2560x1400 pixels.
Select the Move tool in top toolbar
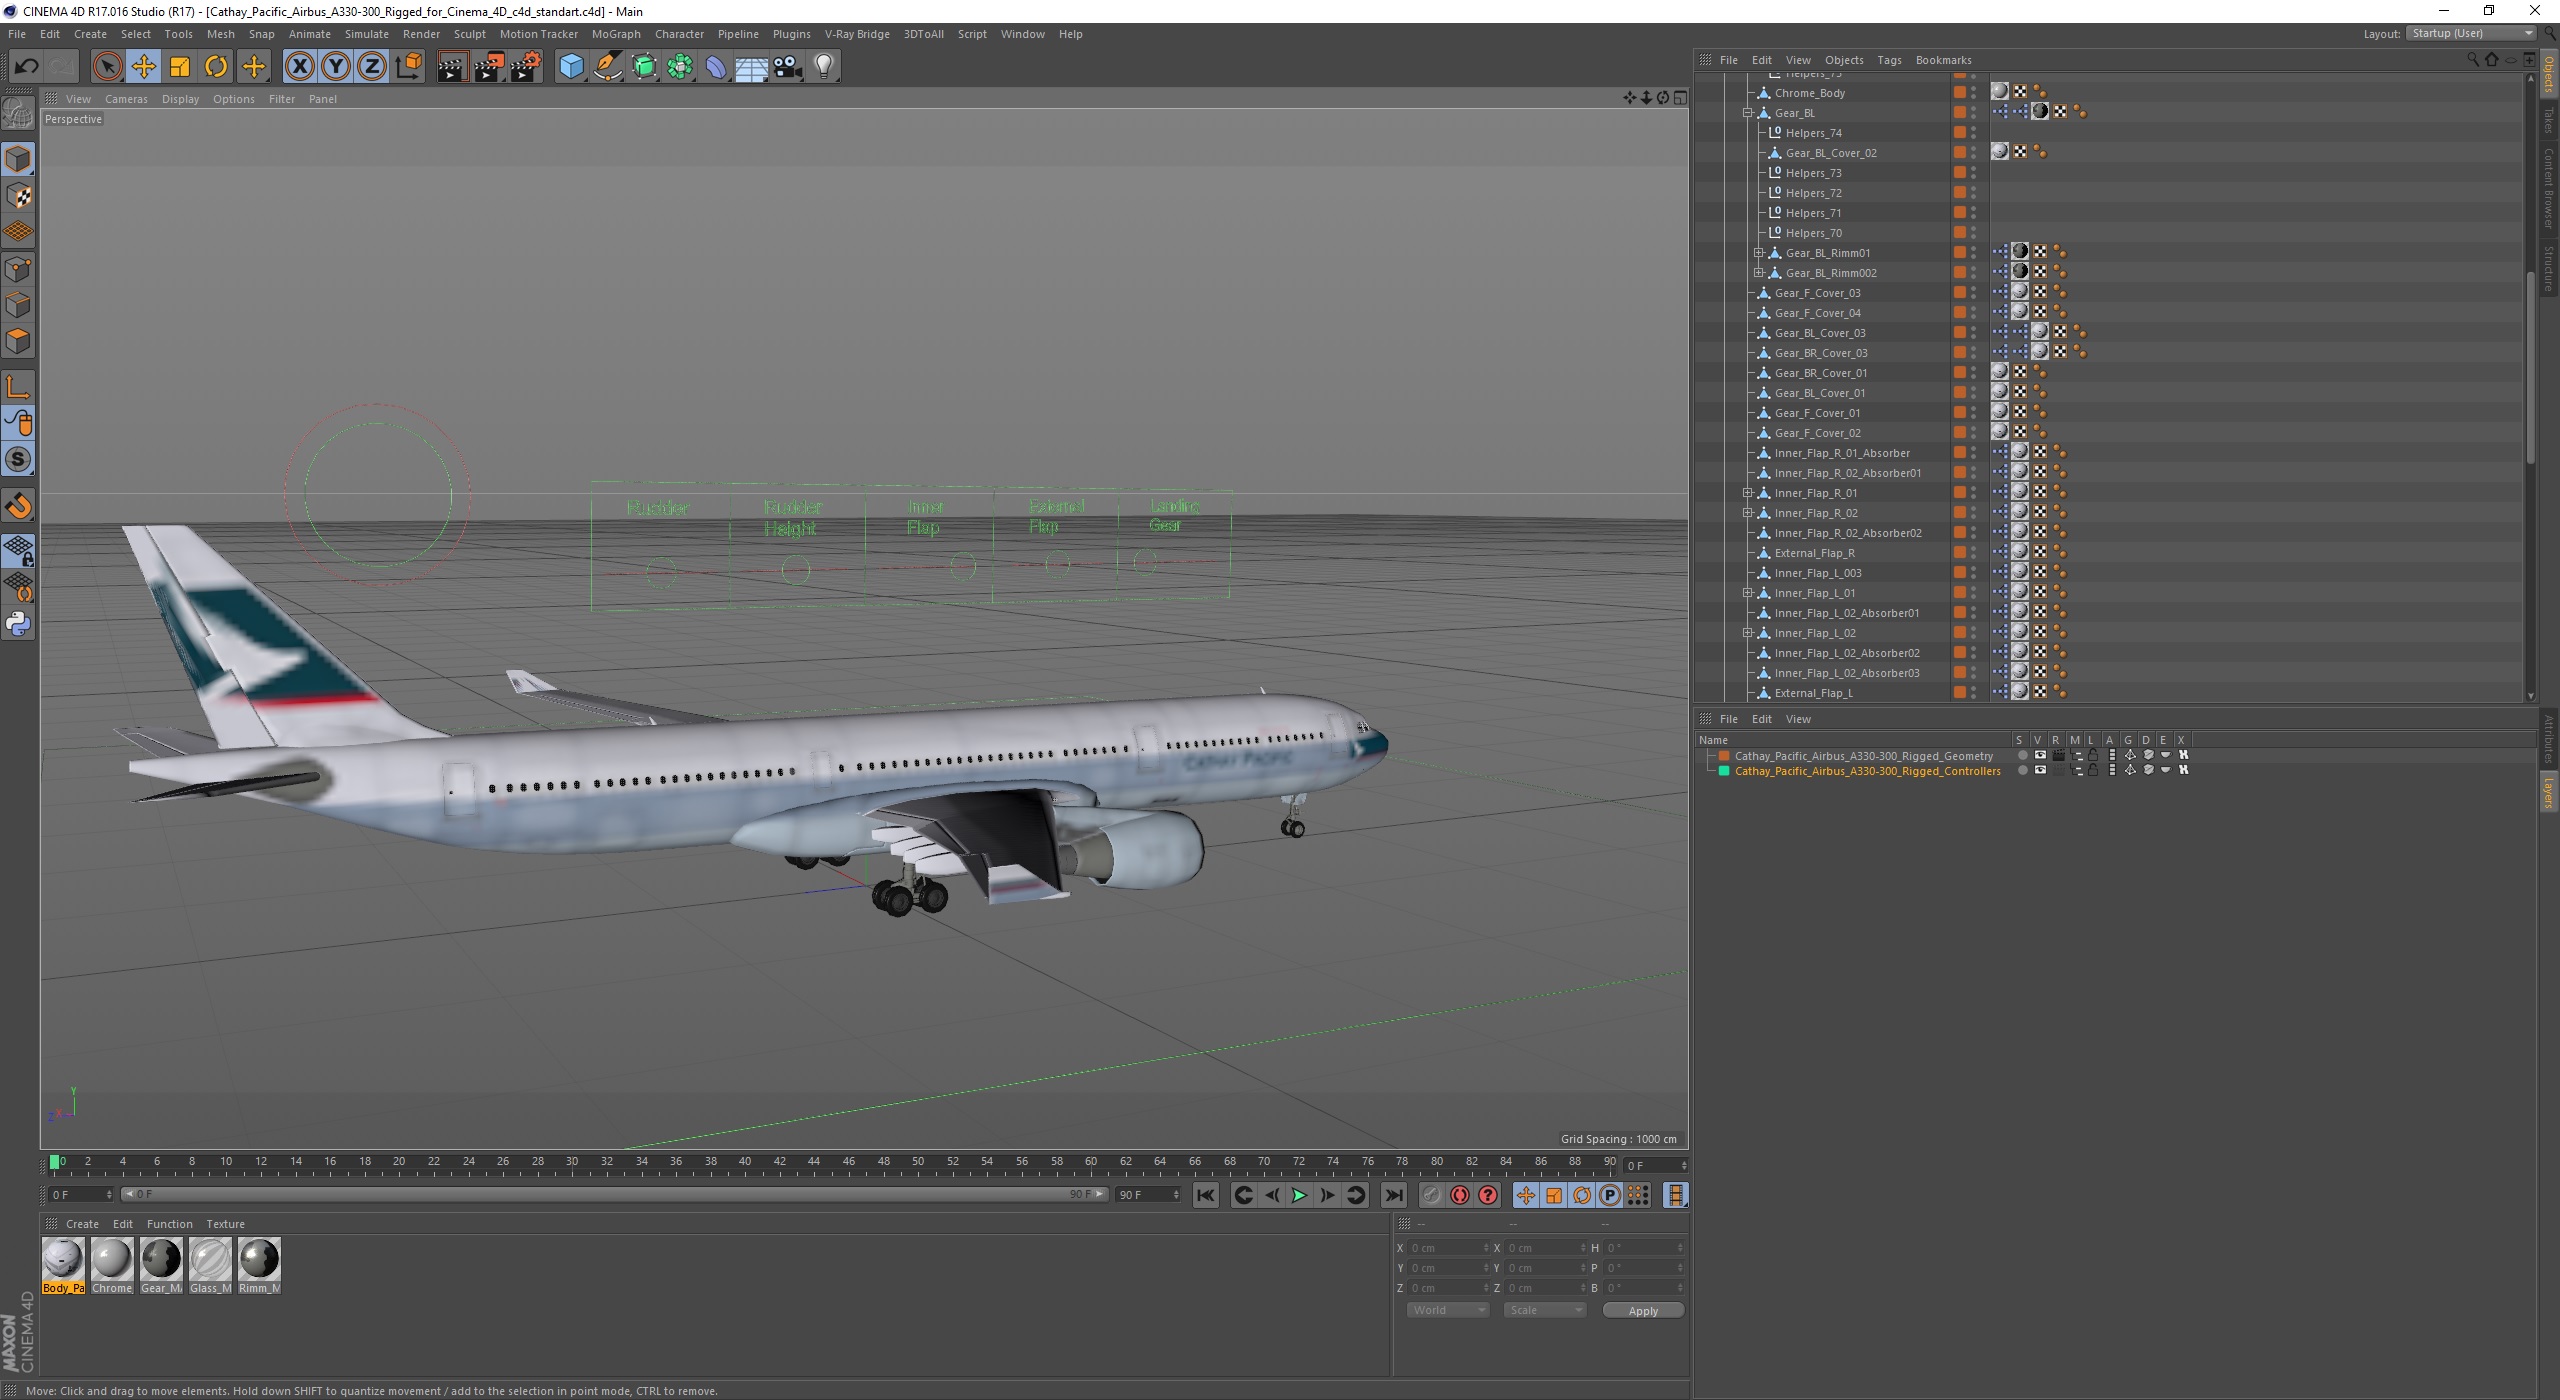[x=143, y=67]
